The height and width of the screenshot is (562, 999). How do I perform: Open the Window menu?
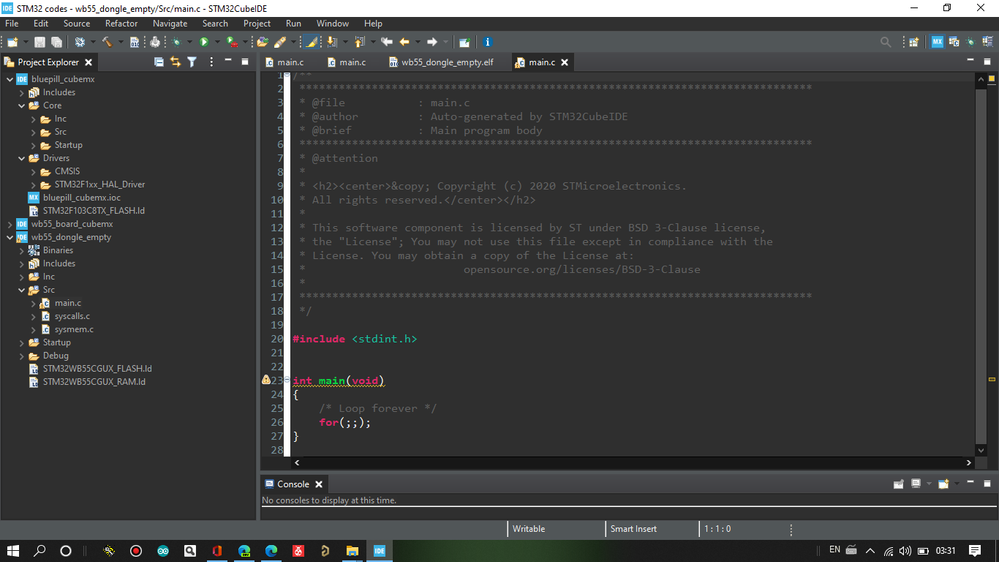pos(333,24)
